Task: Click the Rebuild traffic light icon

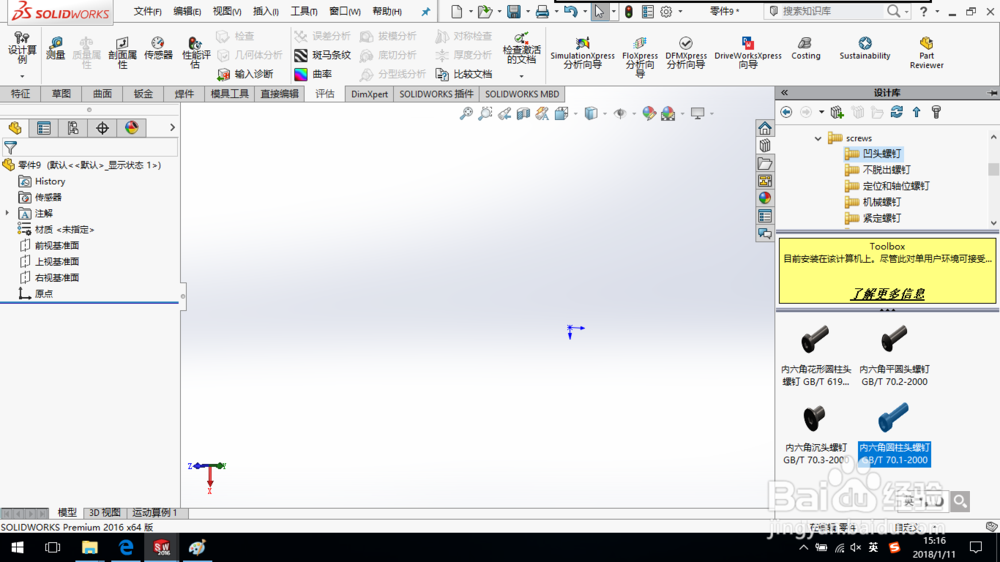Action: click(x=629, y=11)
